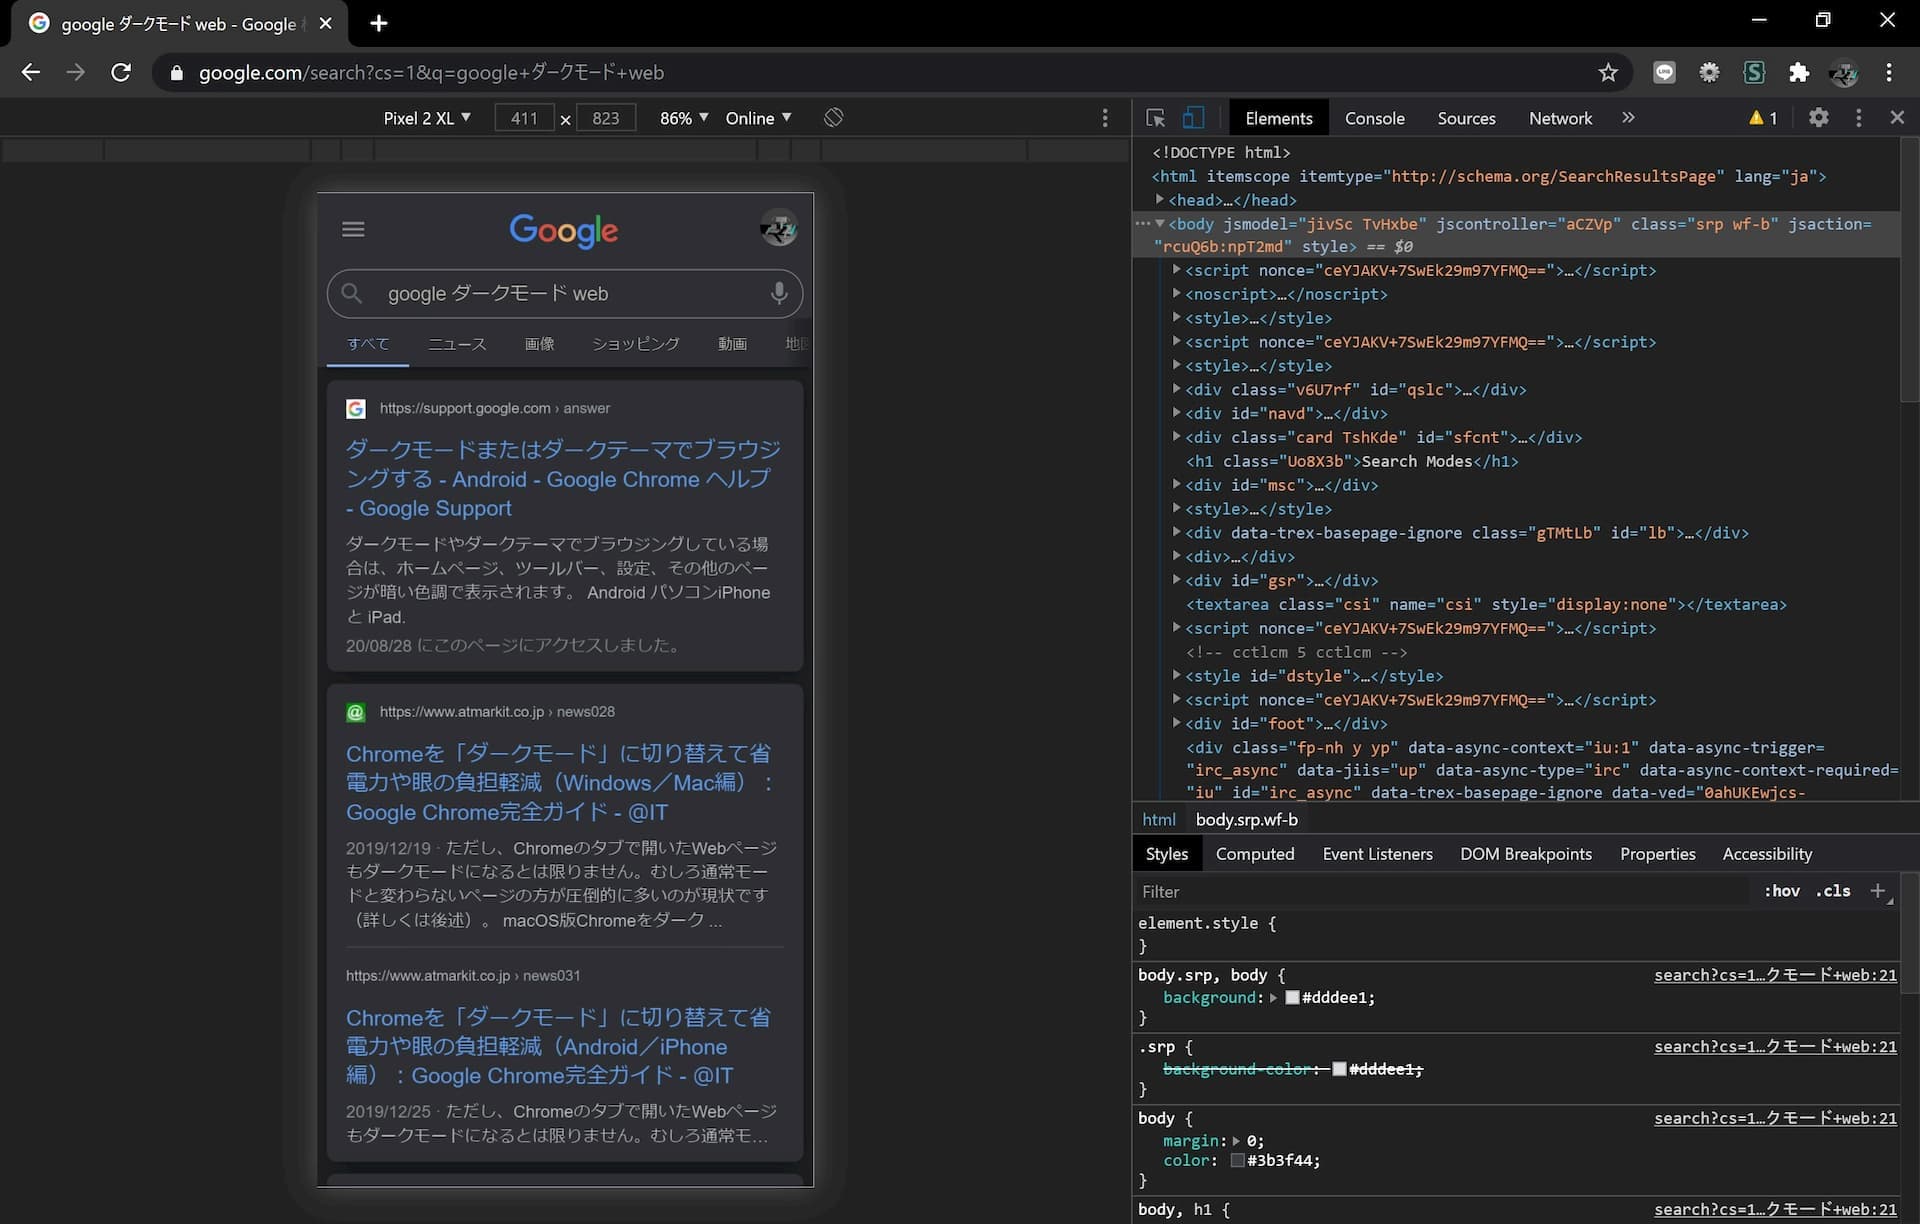Open the support.google.com search result title
The image size is (1920, 1224).
click(563, 479)
